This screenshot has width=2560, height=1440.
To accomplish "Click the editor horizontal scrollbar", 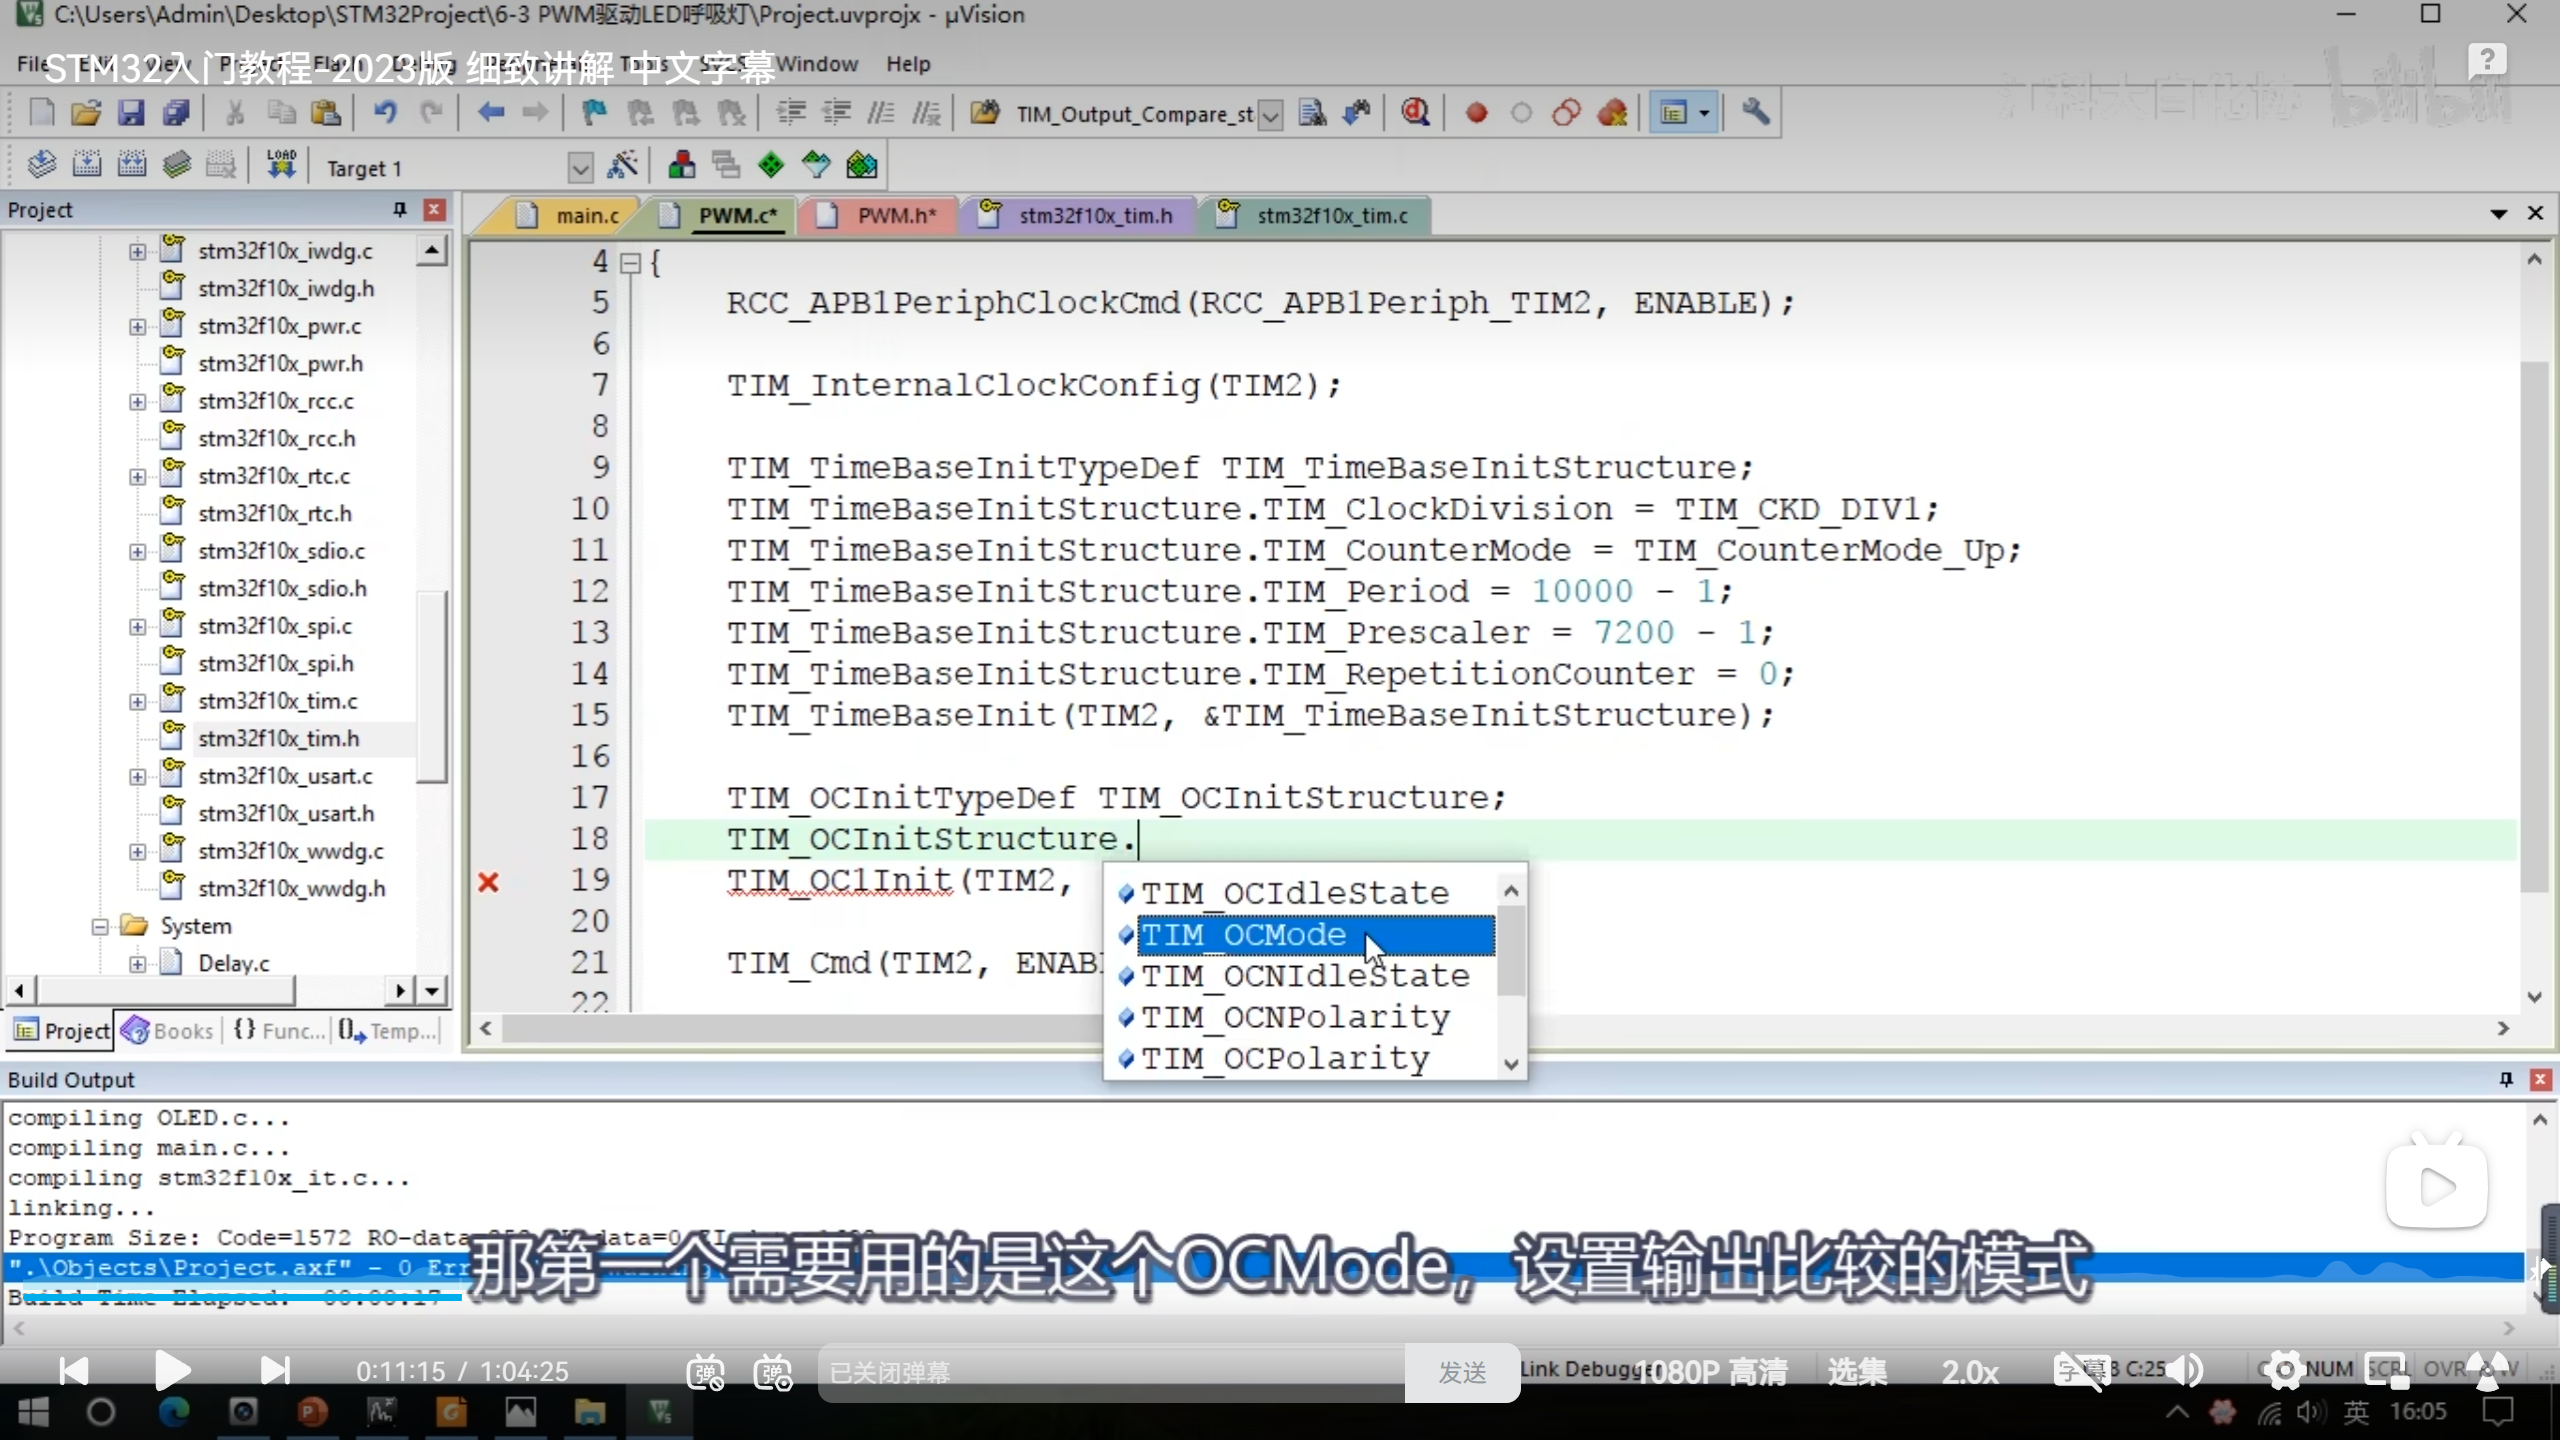I will (x=800, y=1028).
